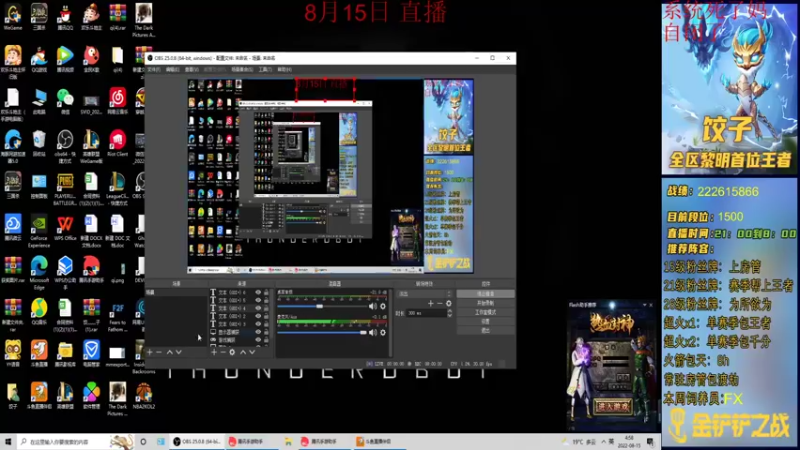This screenshot has width=800, height=450.
Task: Add a new scene with the Scenes plus icon
Action: click(150, 352)
